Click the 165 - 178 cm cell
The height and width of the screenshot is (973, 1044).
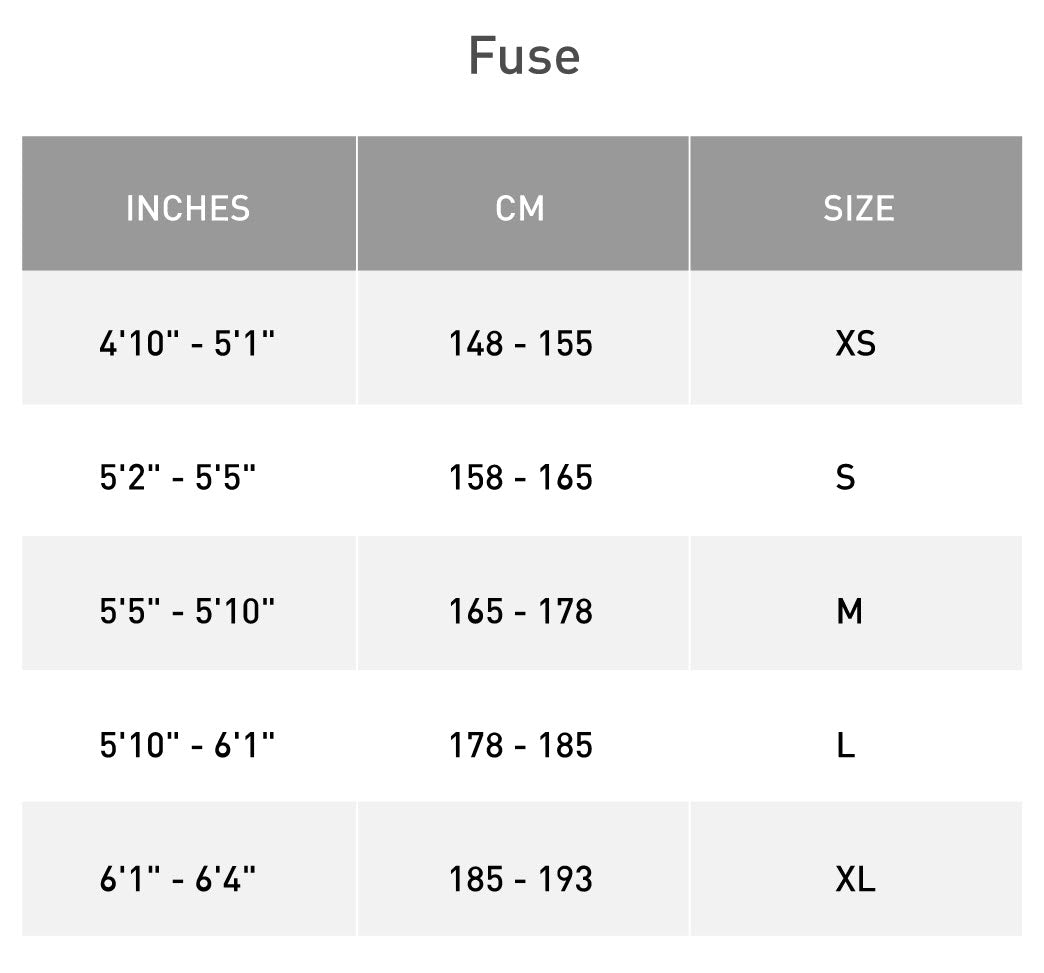tap(521, 611)
